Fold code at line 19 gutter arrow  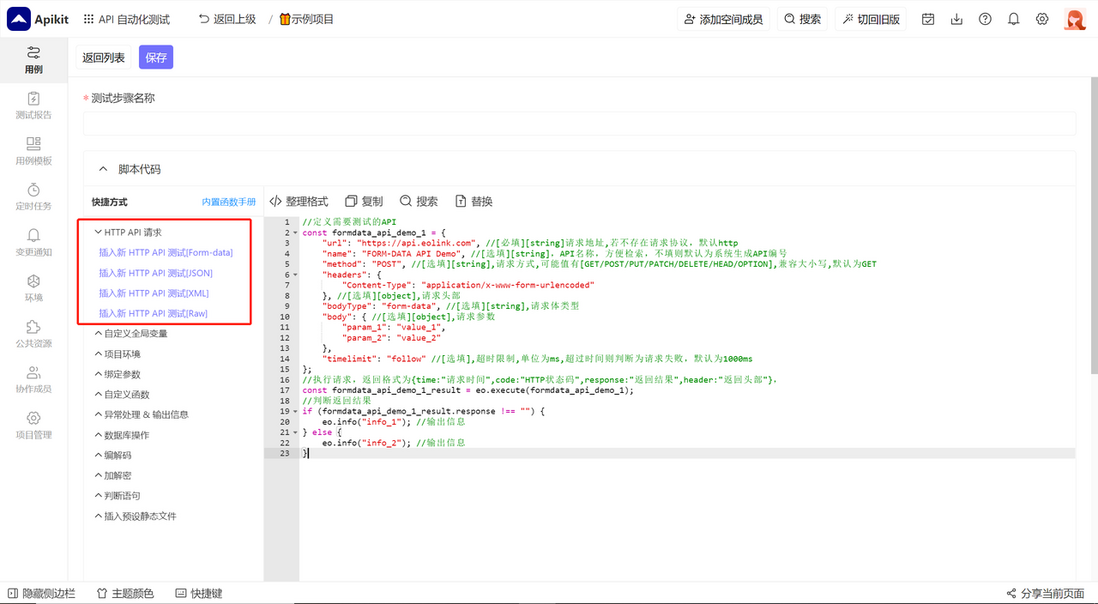click(296, 412)
